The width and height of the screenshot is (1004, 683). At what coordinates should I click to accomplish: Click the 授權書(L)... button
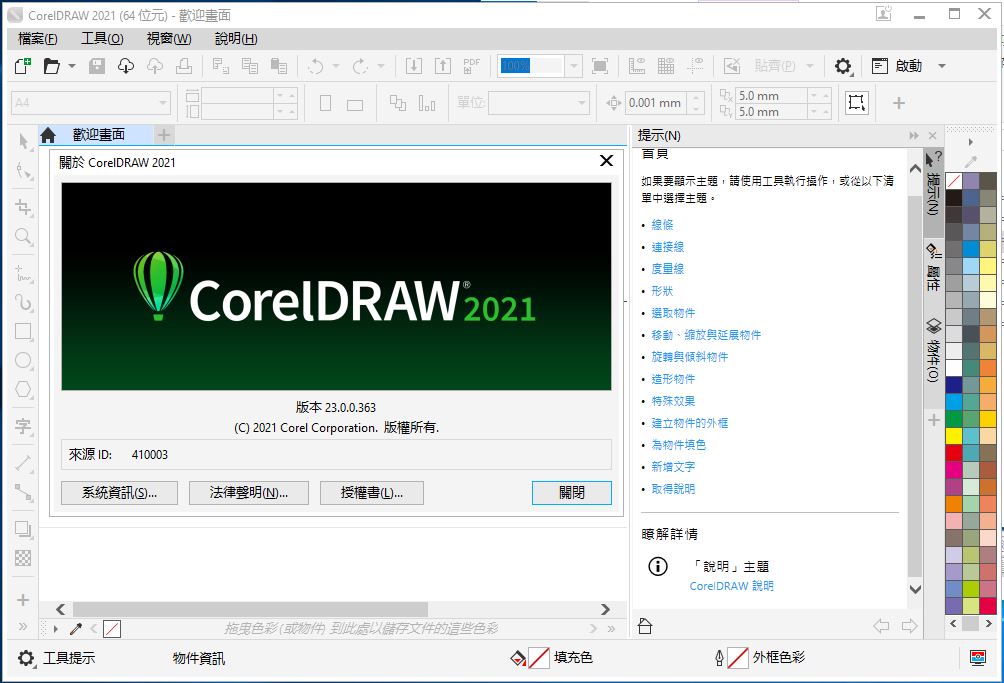pyautogui.click(x=371, y=493)
